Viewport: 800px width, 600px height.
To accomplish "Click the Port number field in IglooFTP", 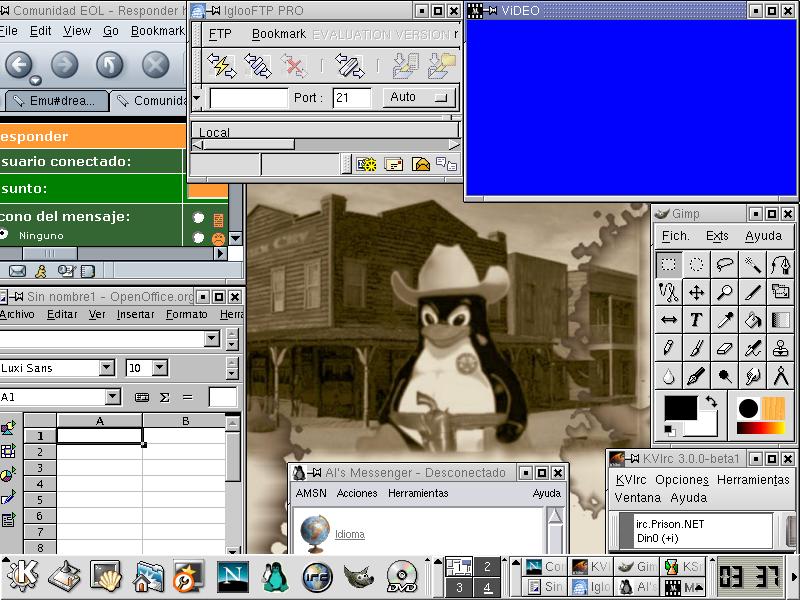I will click(353, 97).
